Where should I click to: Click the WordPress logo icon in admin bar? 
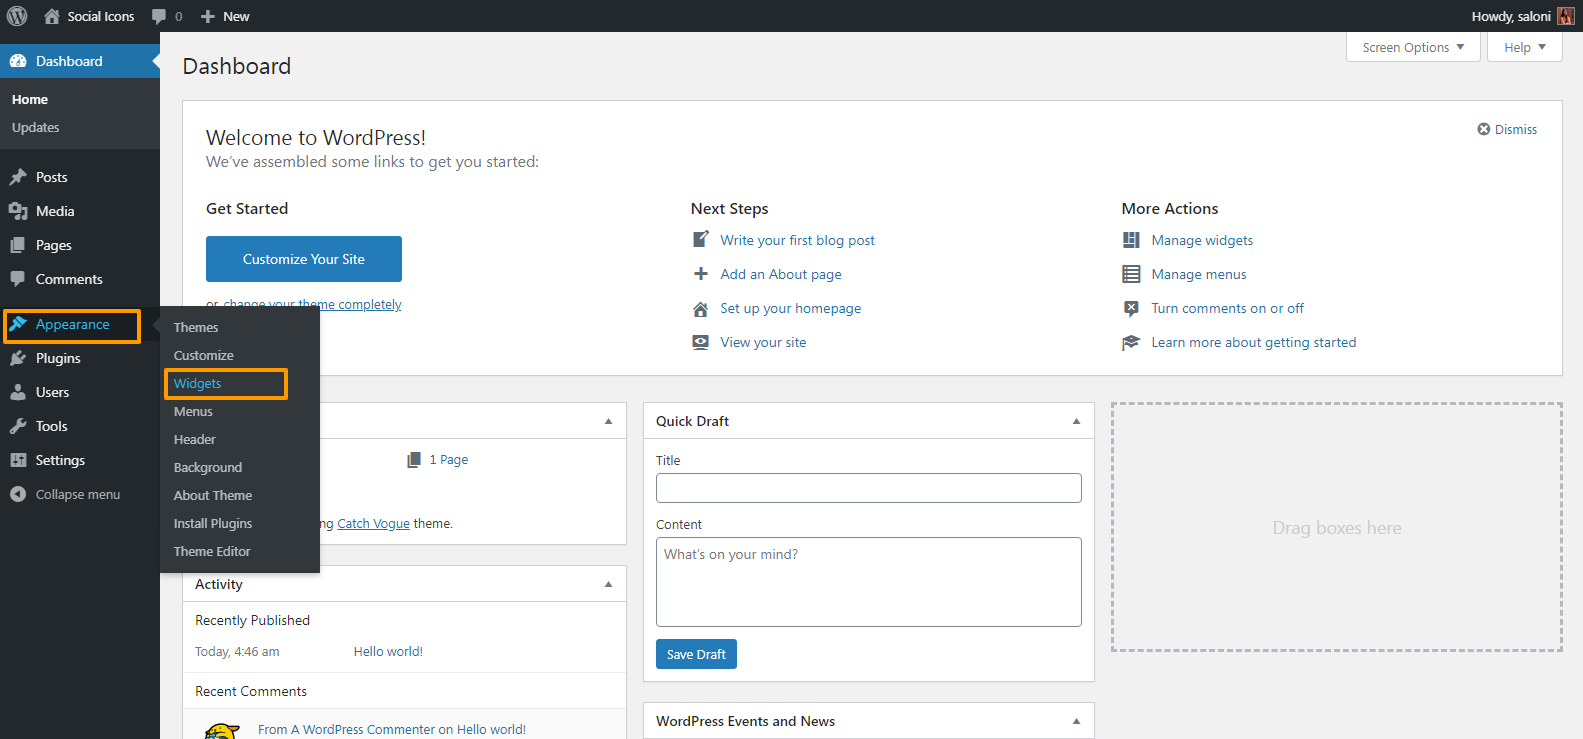click(x=17, y=16)
